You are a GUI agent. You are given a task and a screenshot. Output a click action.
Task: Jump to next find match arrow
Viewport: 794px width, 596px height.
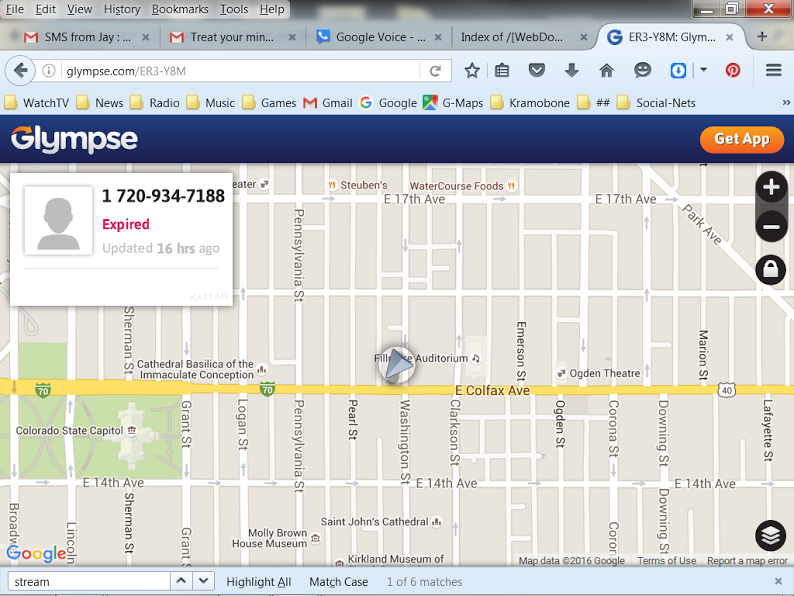pyautogui.click(x=204, y=581)
